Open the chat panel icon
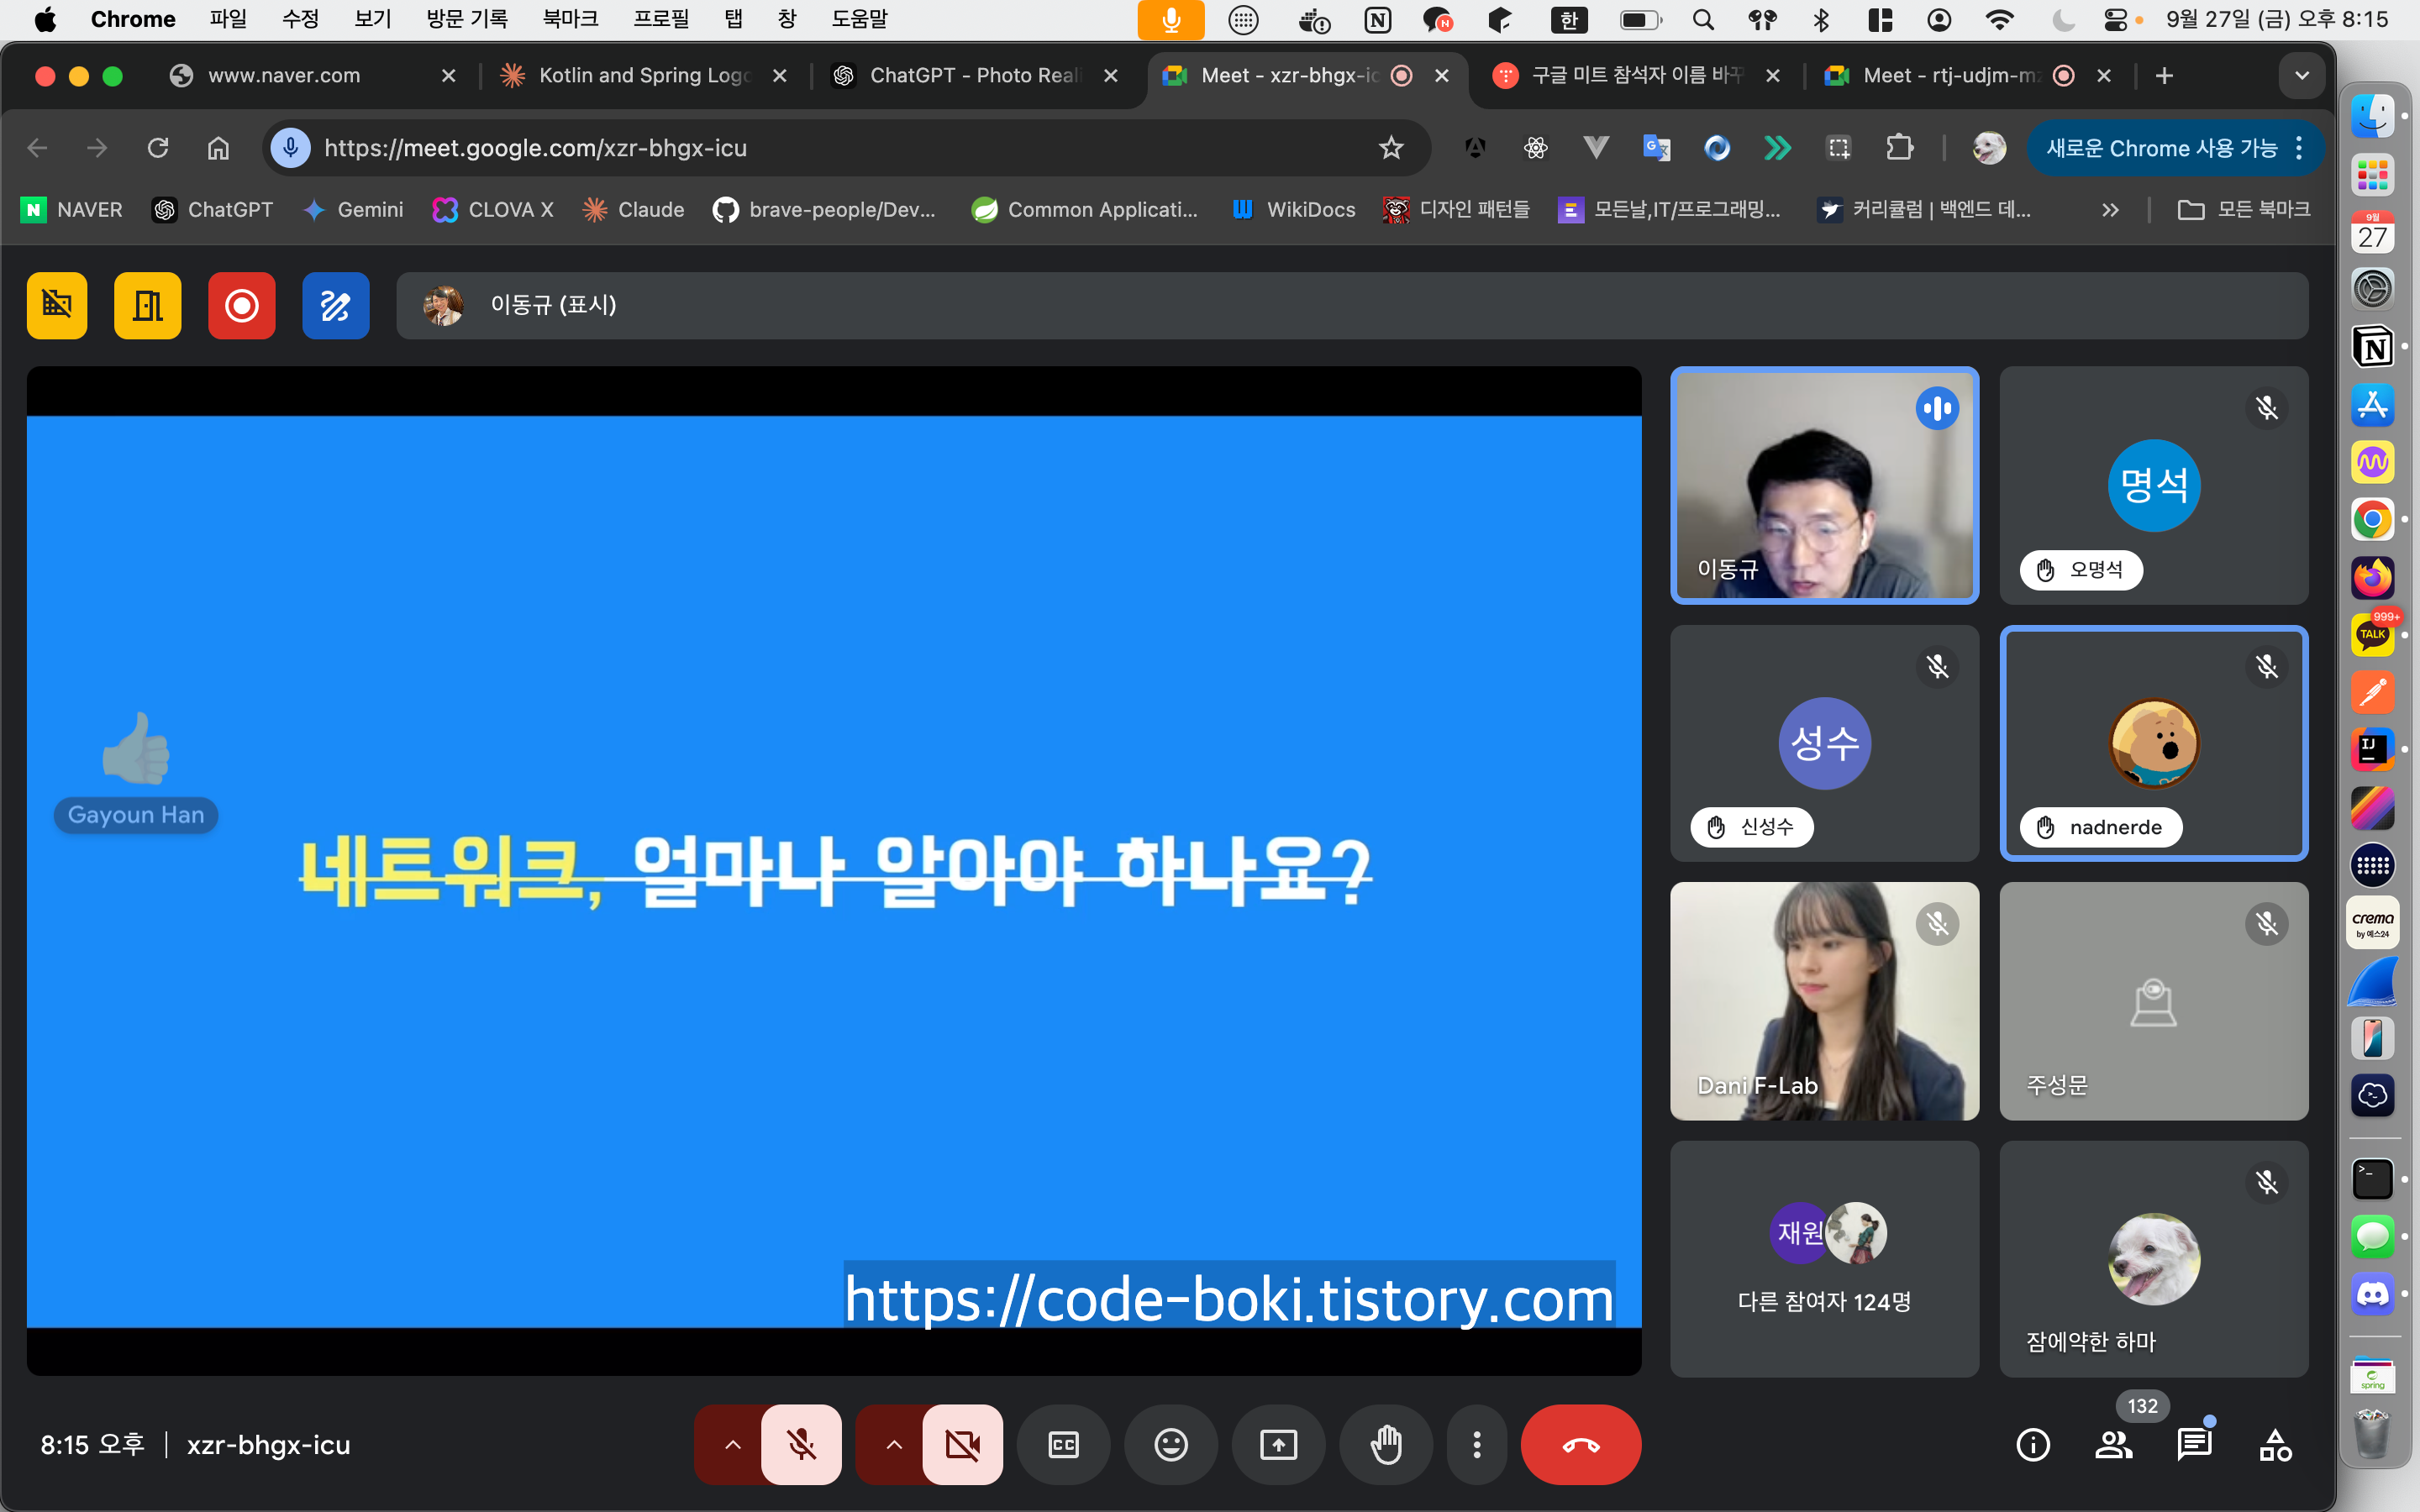This screenshot has width=2420, height=1512. 2194,1445
